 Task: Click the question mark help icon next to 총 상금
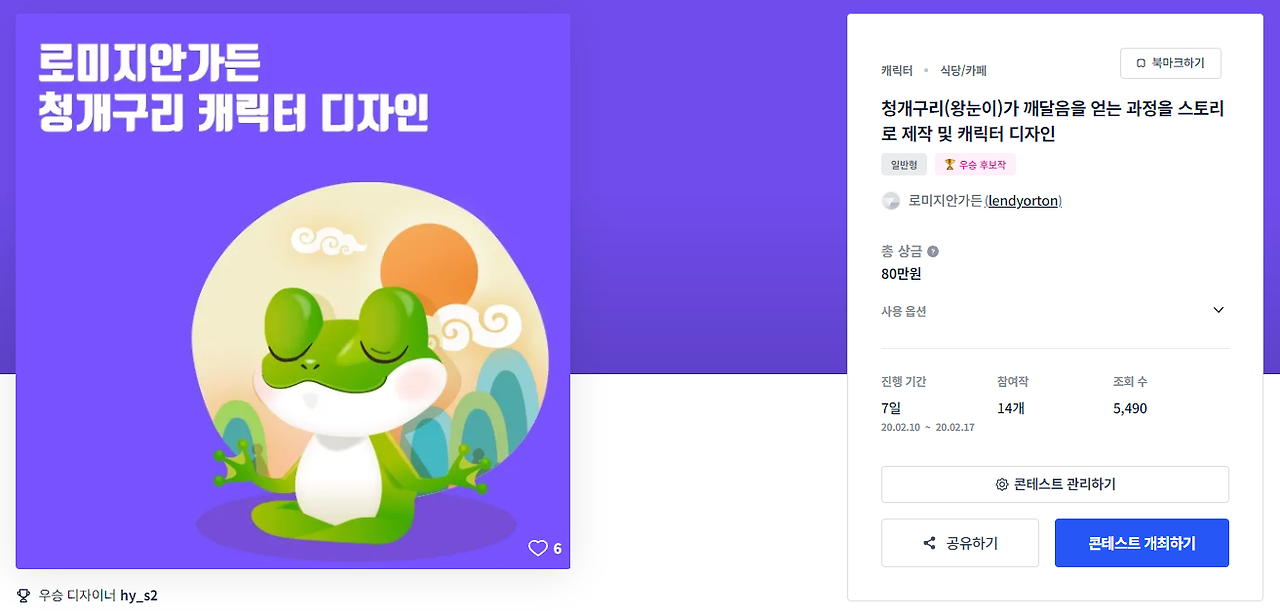(x=933, y=251)
